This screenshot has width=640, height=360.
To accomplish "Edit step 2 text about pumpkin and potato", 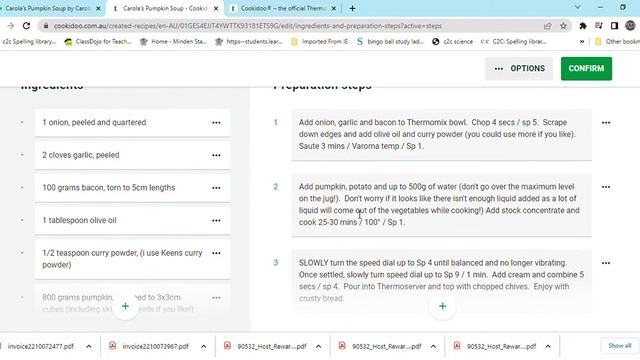I will click(x=442, y=204).
